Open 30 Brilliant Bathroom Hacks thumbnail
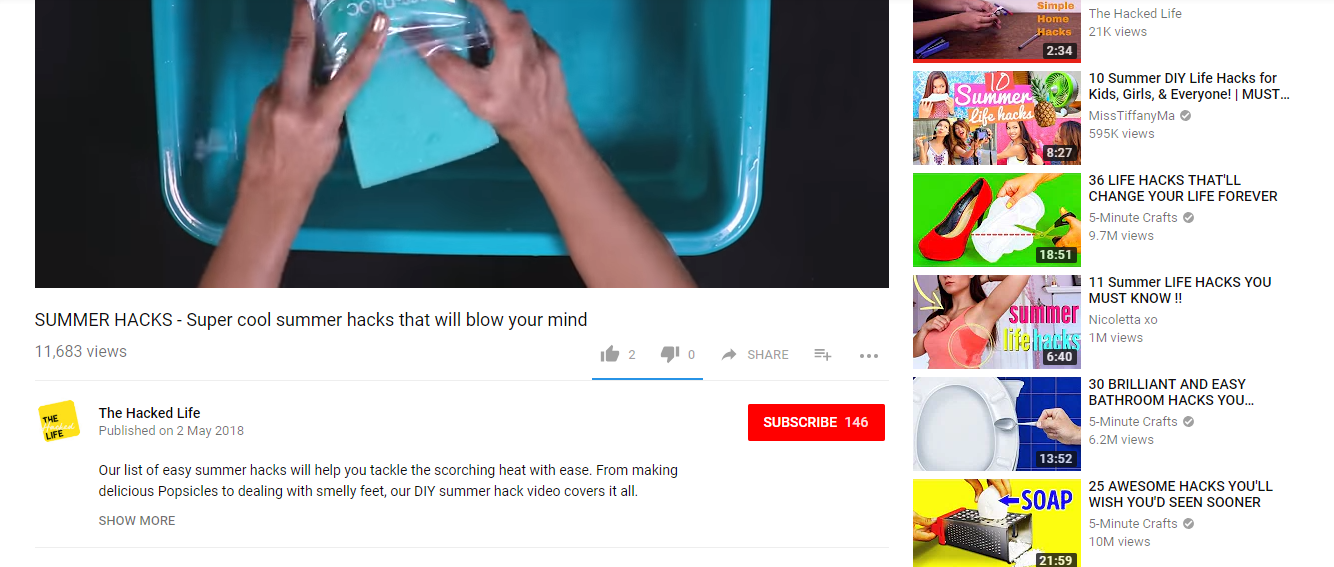The width and height of the screenshot is (1334, 567). coord(997,423)
